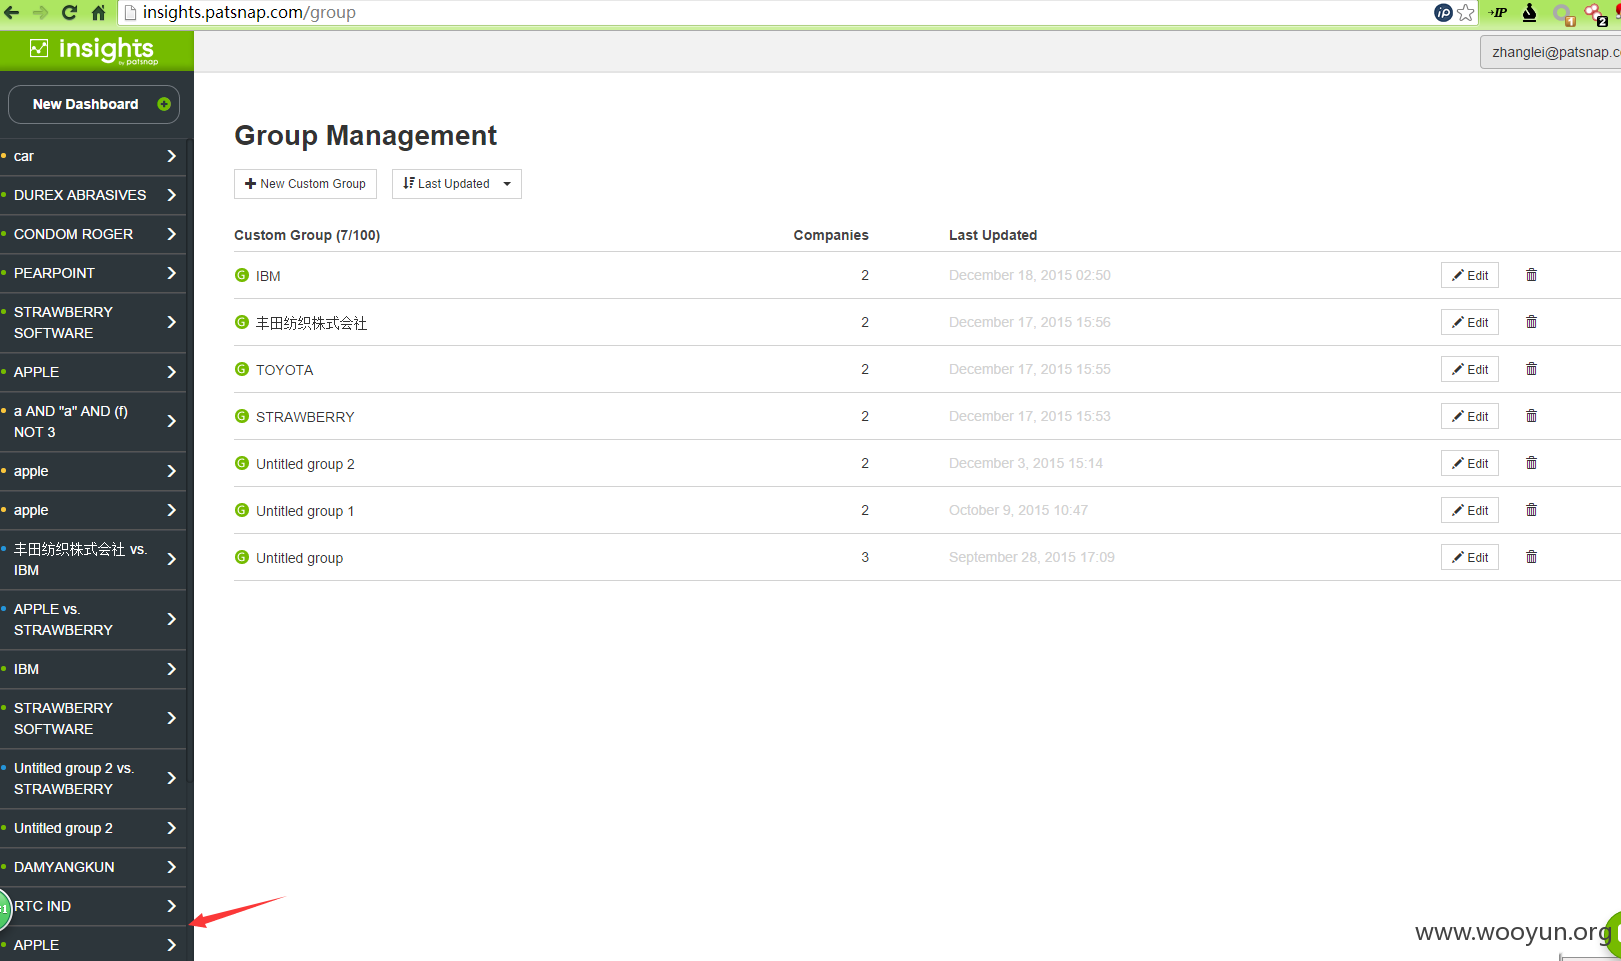The width and height of the screenshot is (1621, 961).
Task: Delete the IBM group via trash icon
Action: 1531,275
